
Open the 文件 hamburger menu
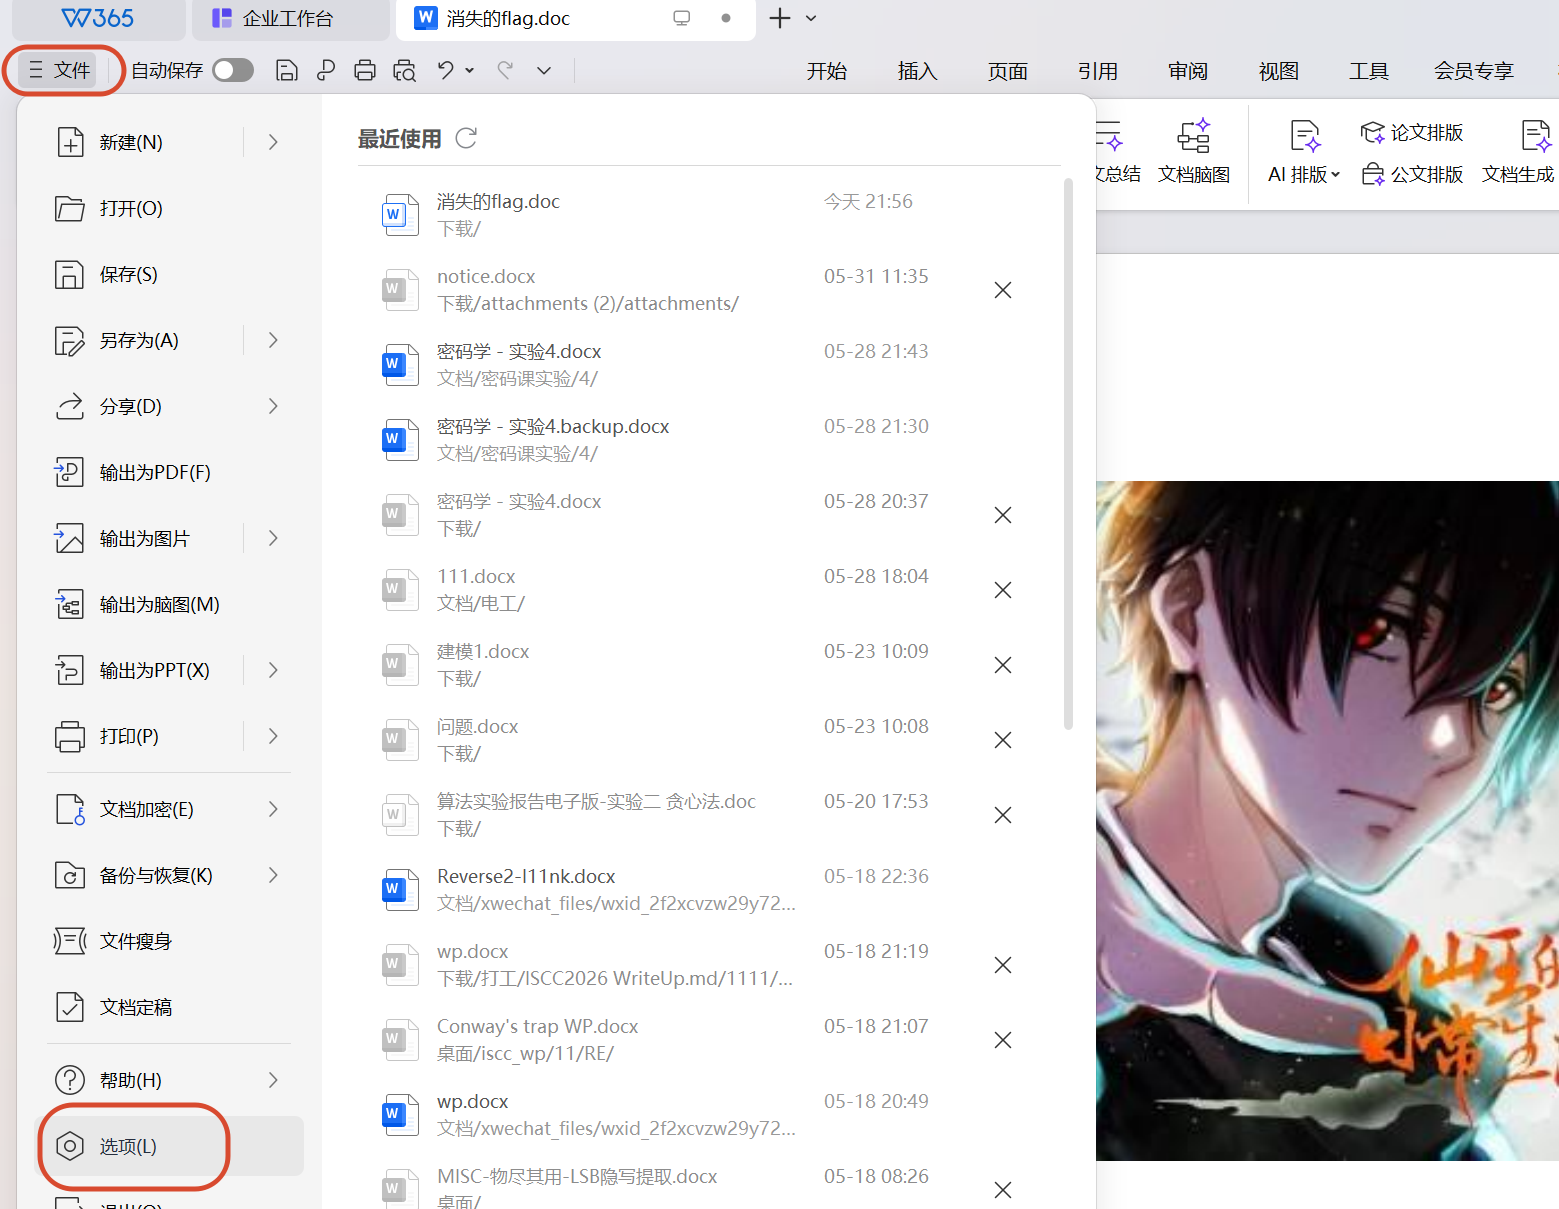[59, 70]
